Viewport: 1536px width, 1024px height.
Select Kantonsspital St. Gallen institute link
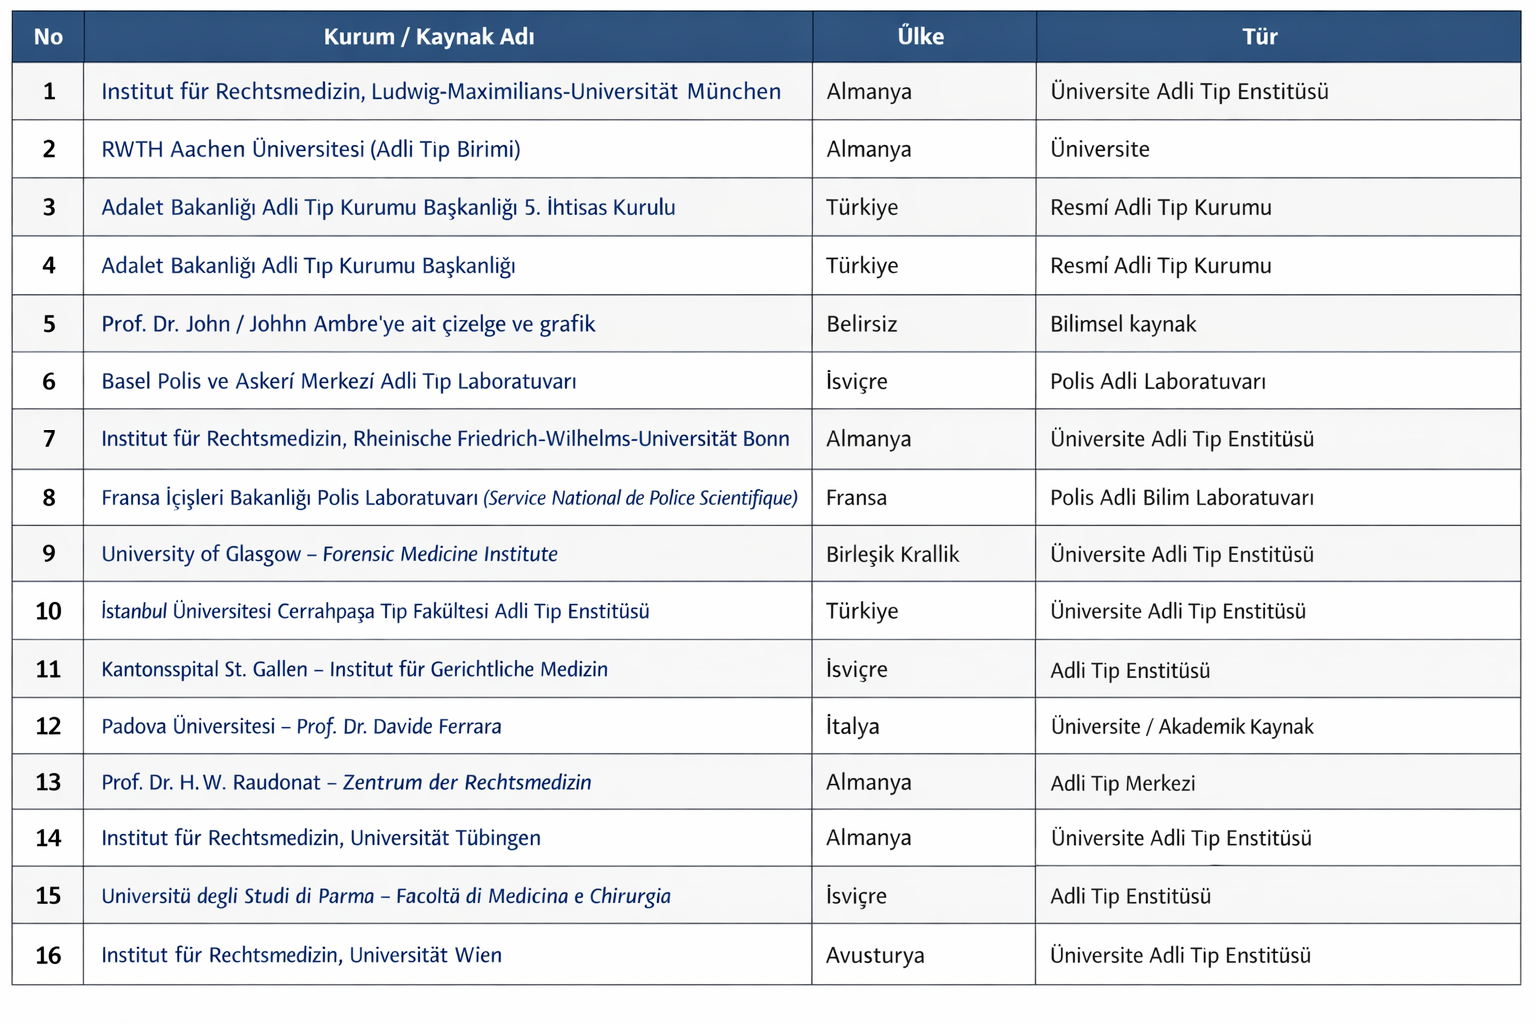point(354,669)
